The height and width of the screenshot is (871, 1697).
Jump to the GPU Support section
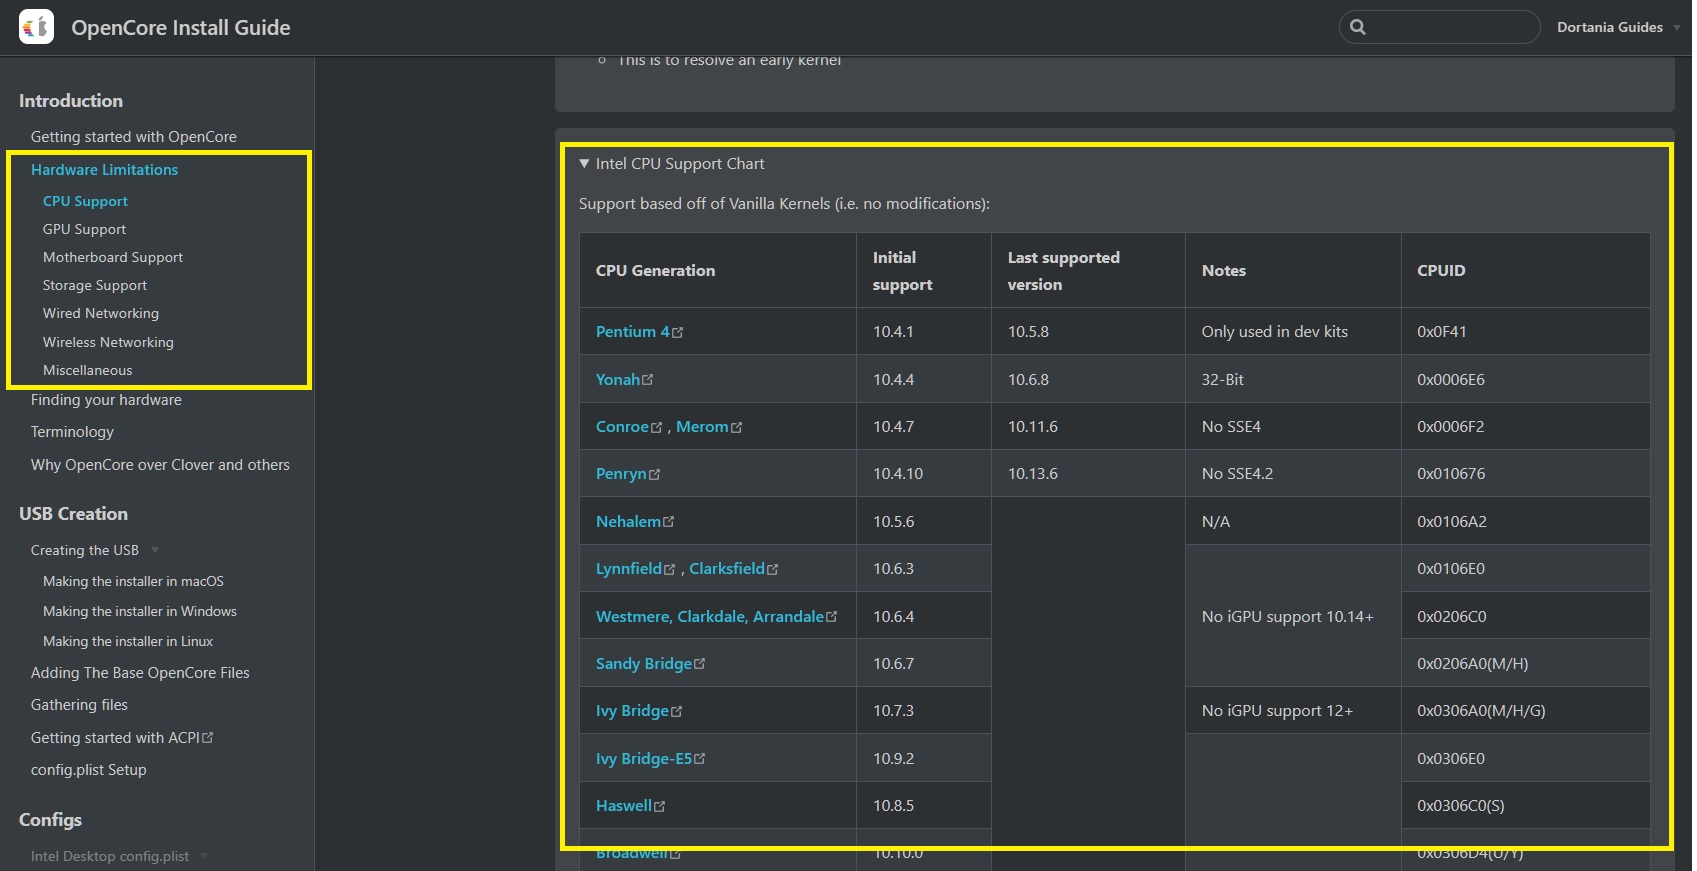(x=84, y=229)
